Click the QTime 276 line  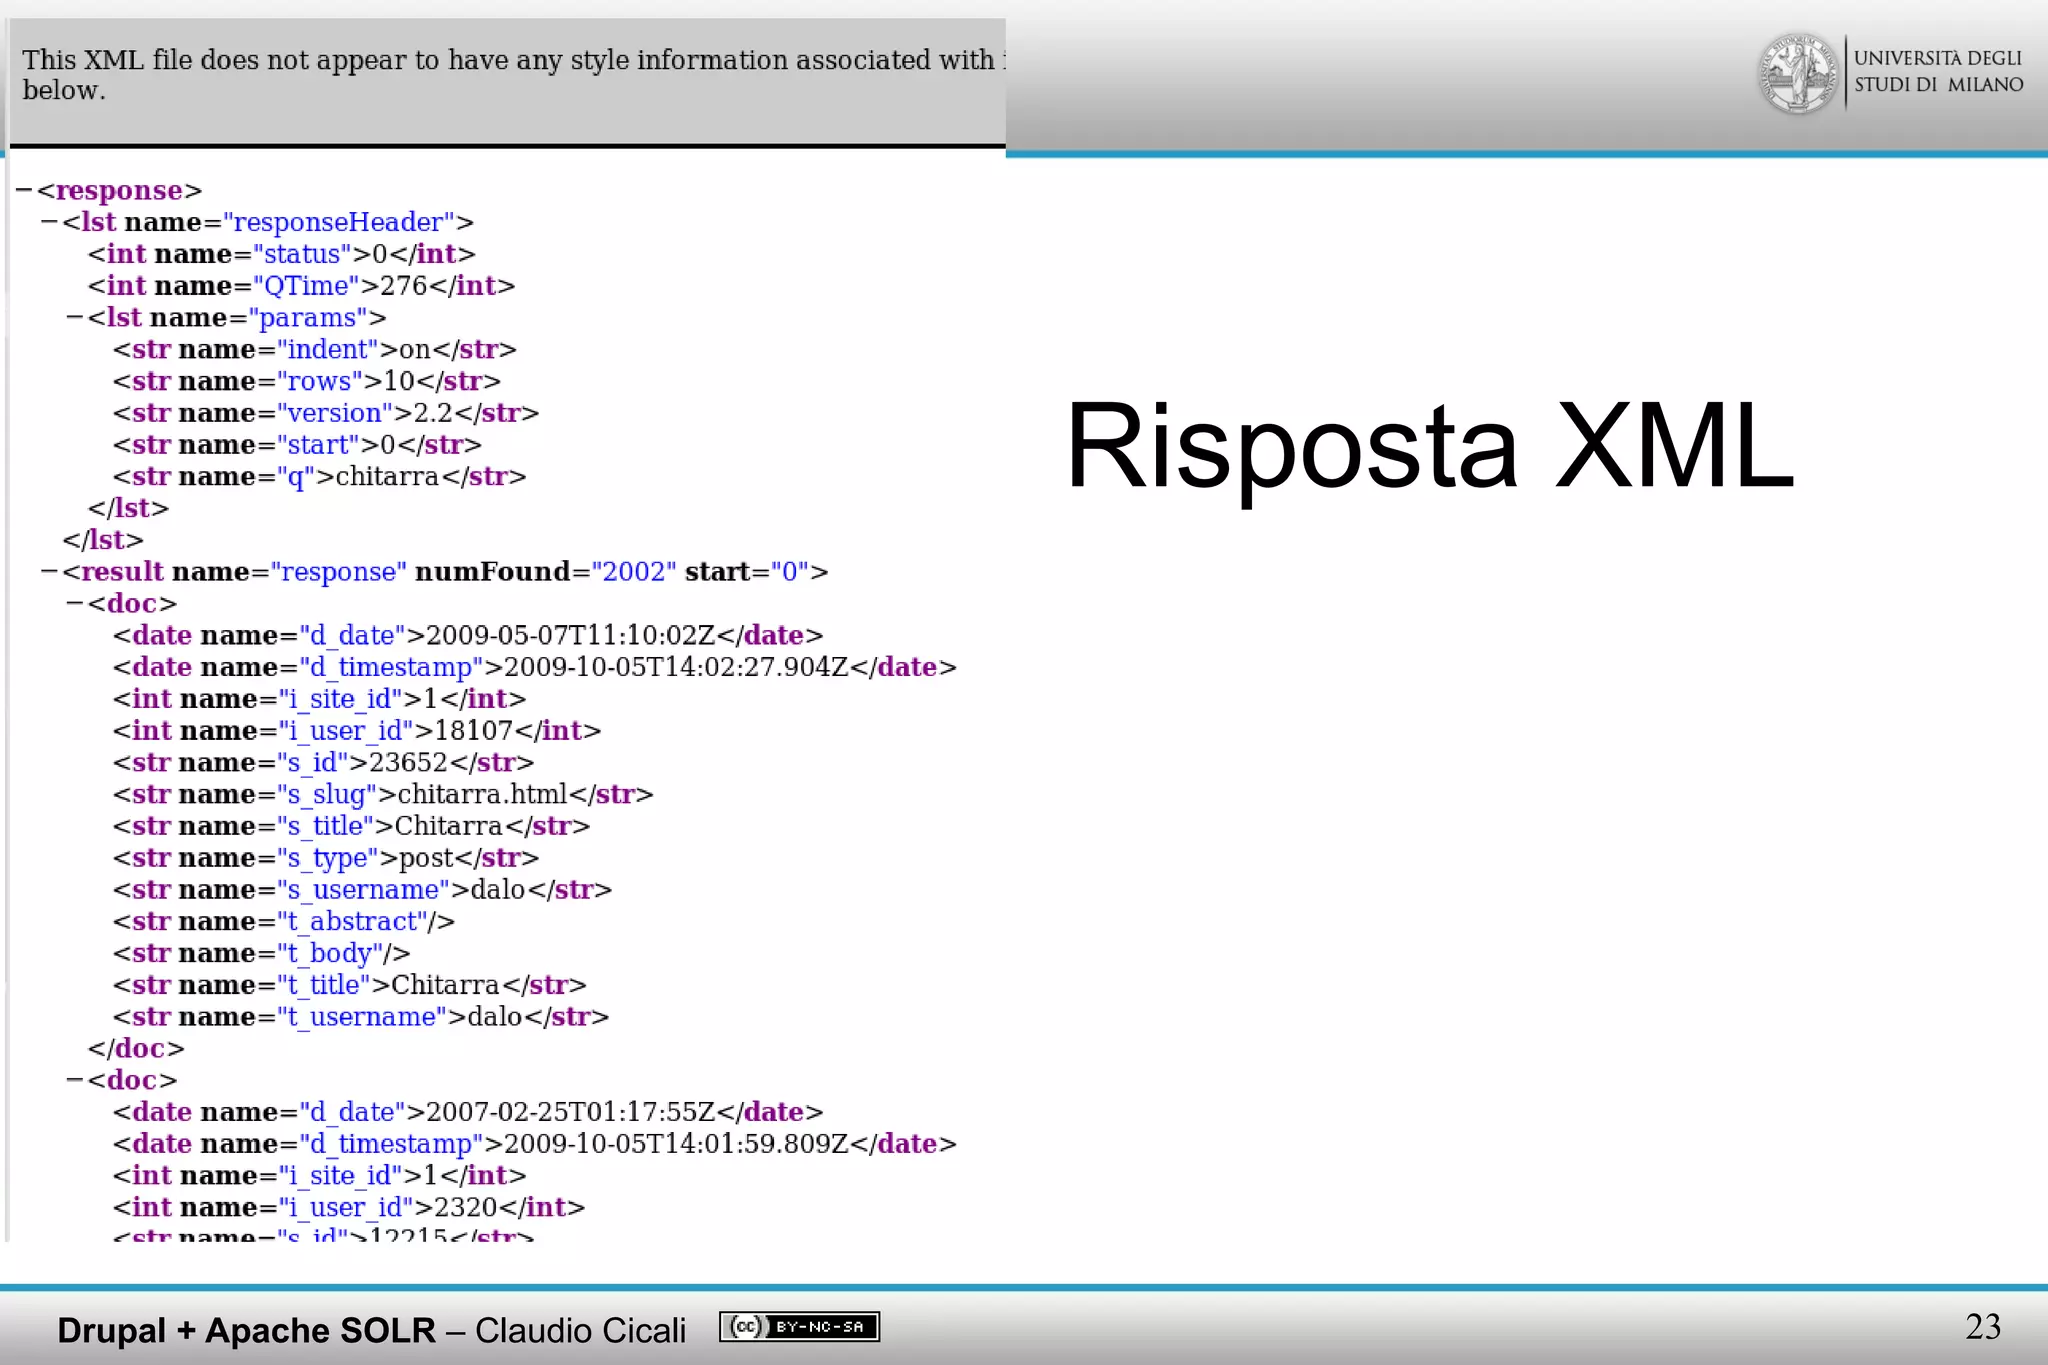coord(301,286)
